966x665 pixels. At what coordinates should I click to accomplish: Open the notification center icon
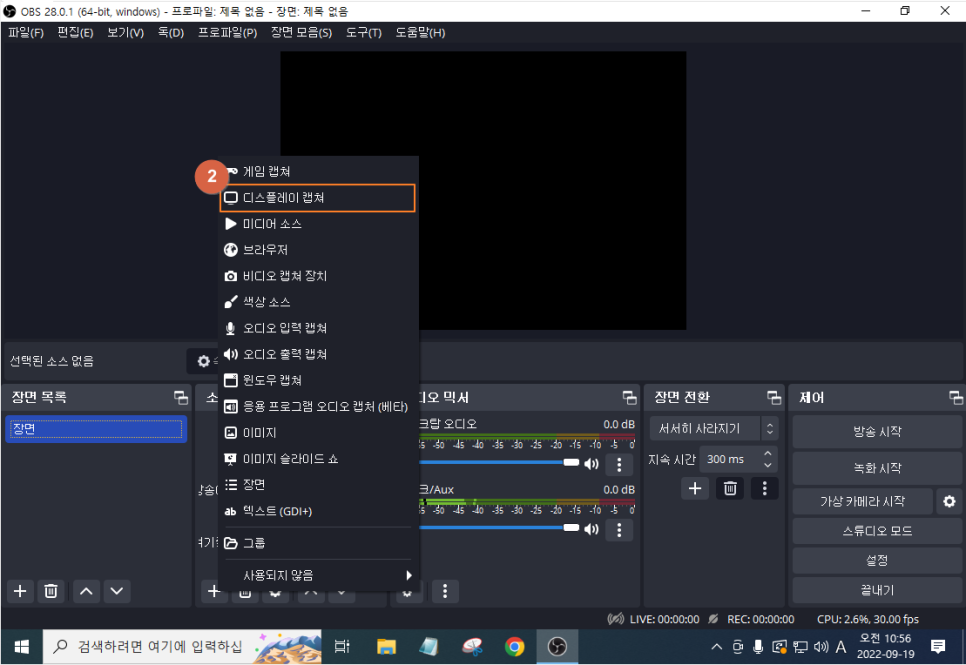coord(938,647)
